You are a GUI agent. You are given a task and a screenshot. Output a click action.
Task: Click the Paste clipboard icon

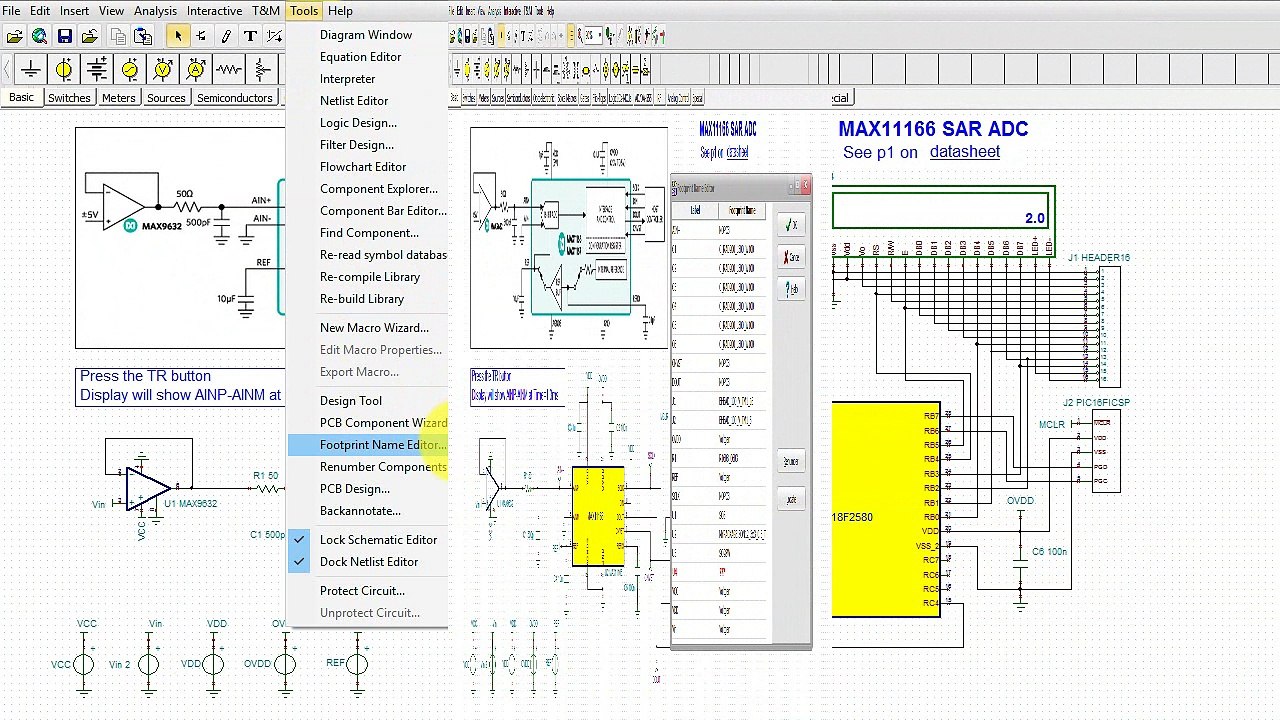(143, 36)
